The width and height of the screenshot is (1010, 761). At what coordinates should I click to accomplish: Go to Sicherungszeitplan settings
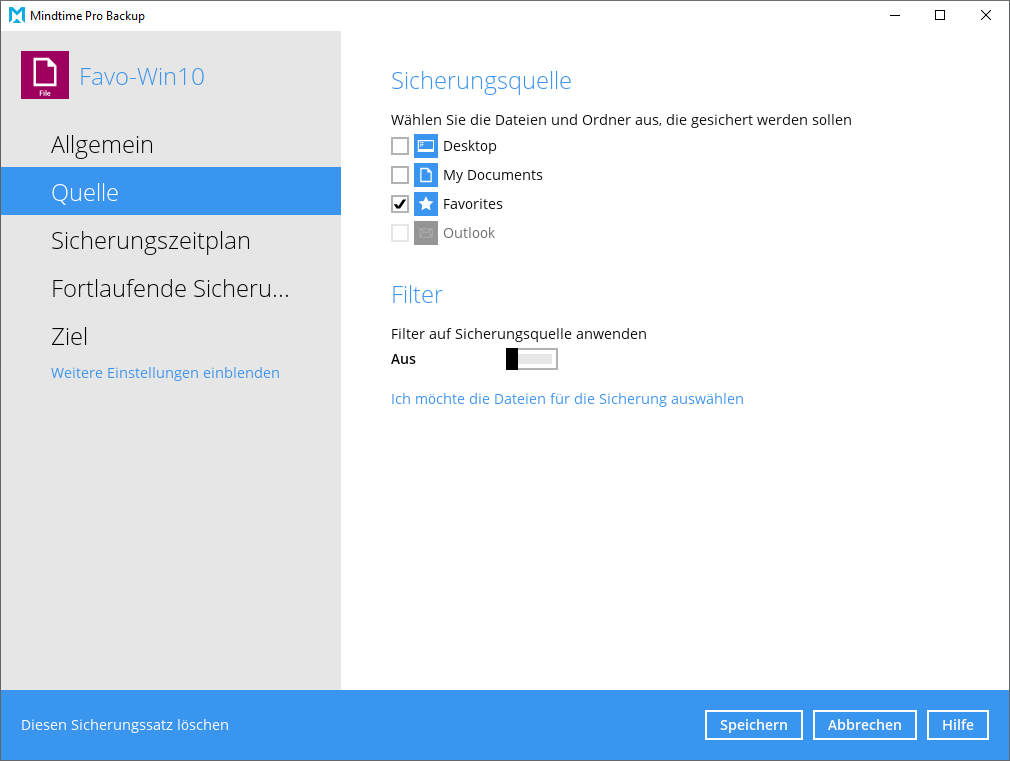[x=171, y=240]
